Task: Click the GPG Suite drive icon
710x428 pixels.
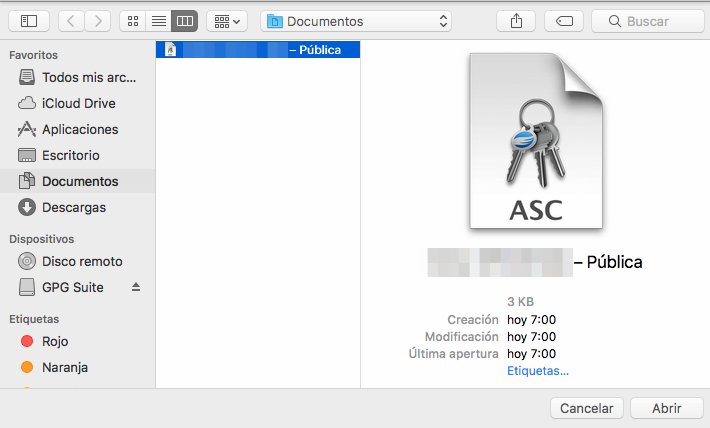Action: [27, 287]
